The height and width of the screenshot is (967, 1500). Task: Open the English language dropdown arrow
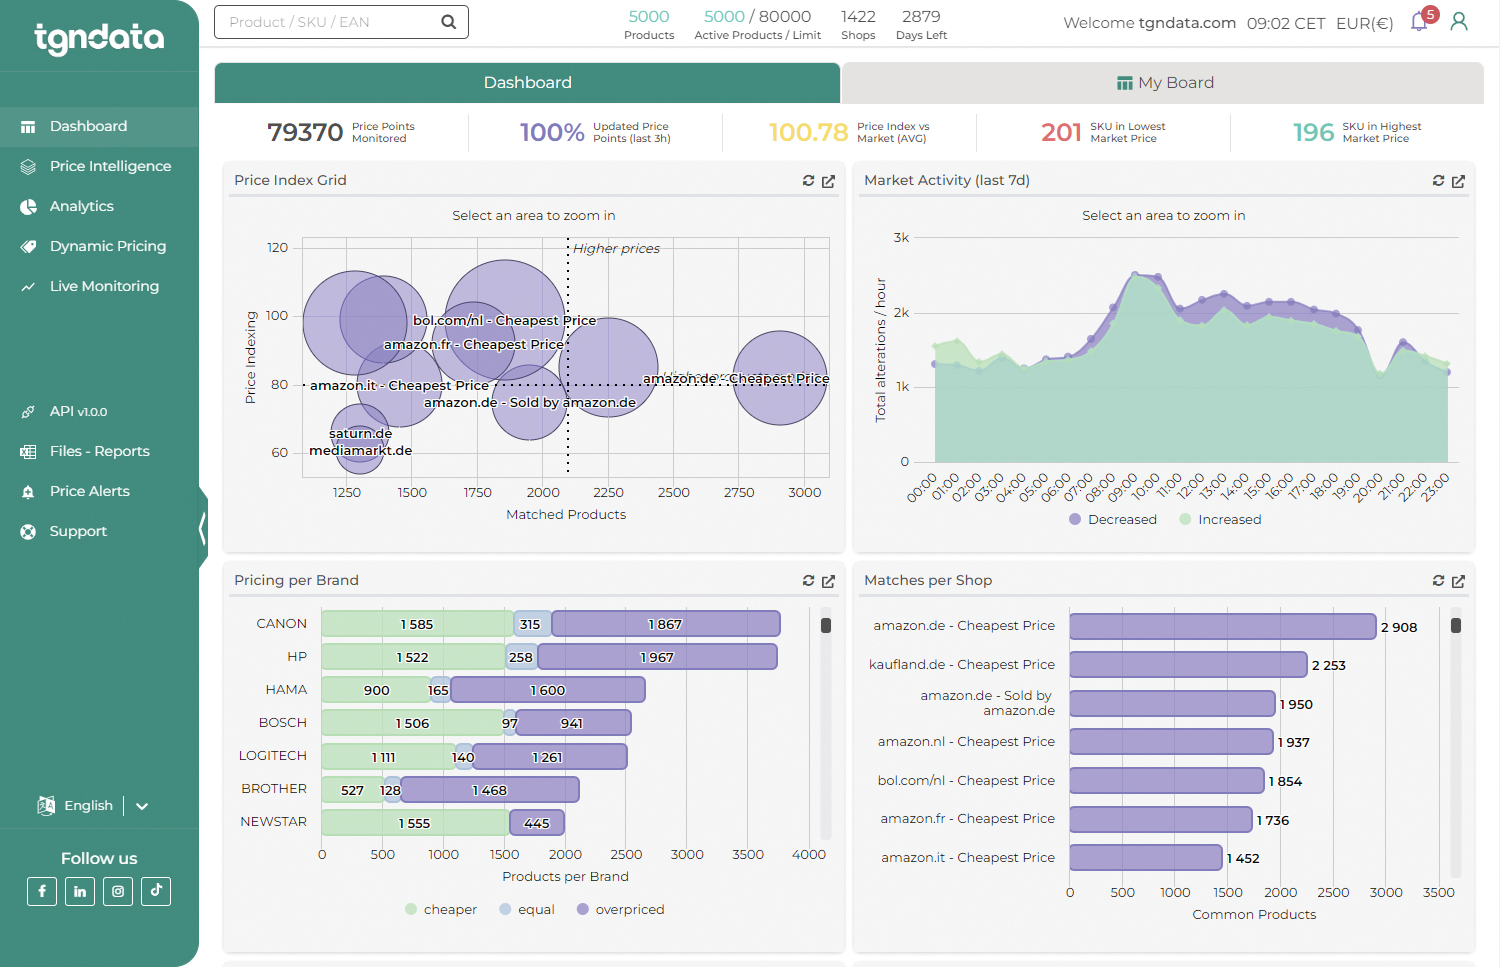[x=142, y=806]
